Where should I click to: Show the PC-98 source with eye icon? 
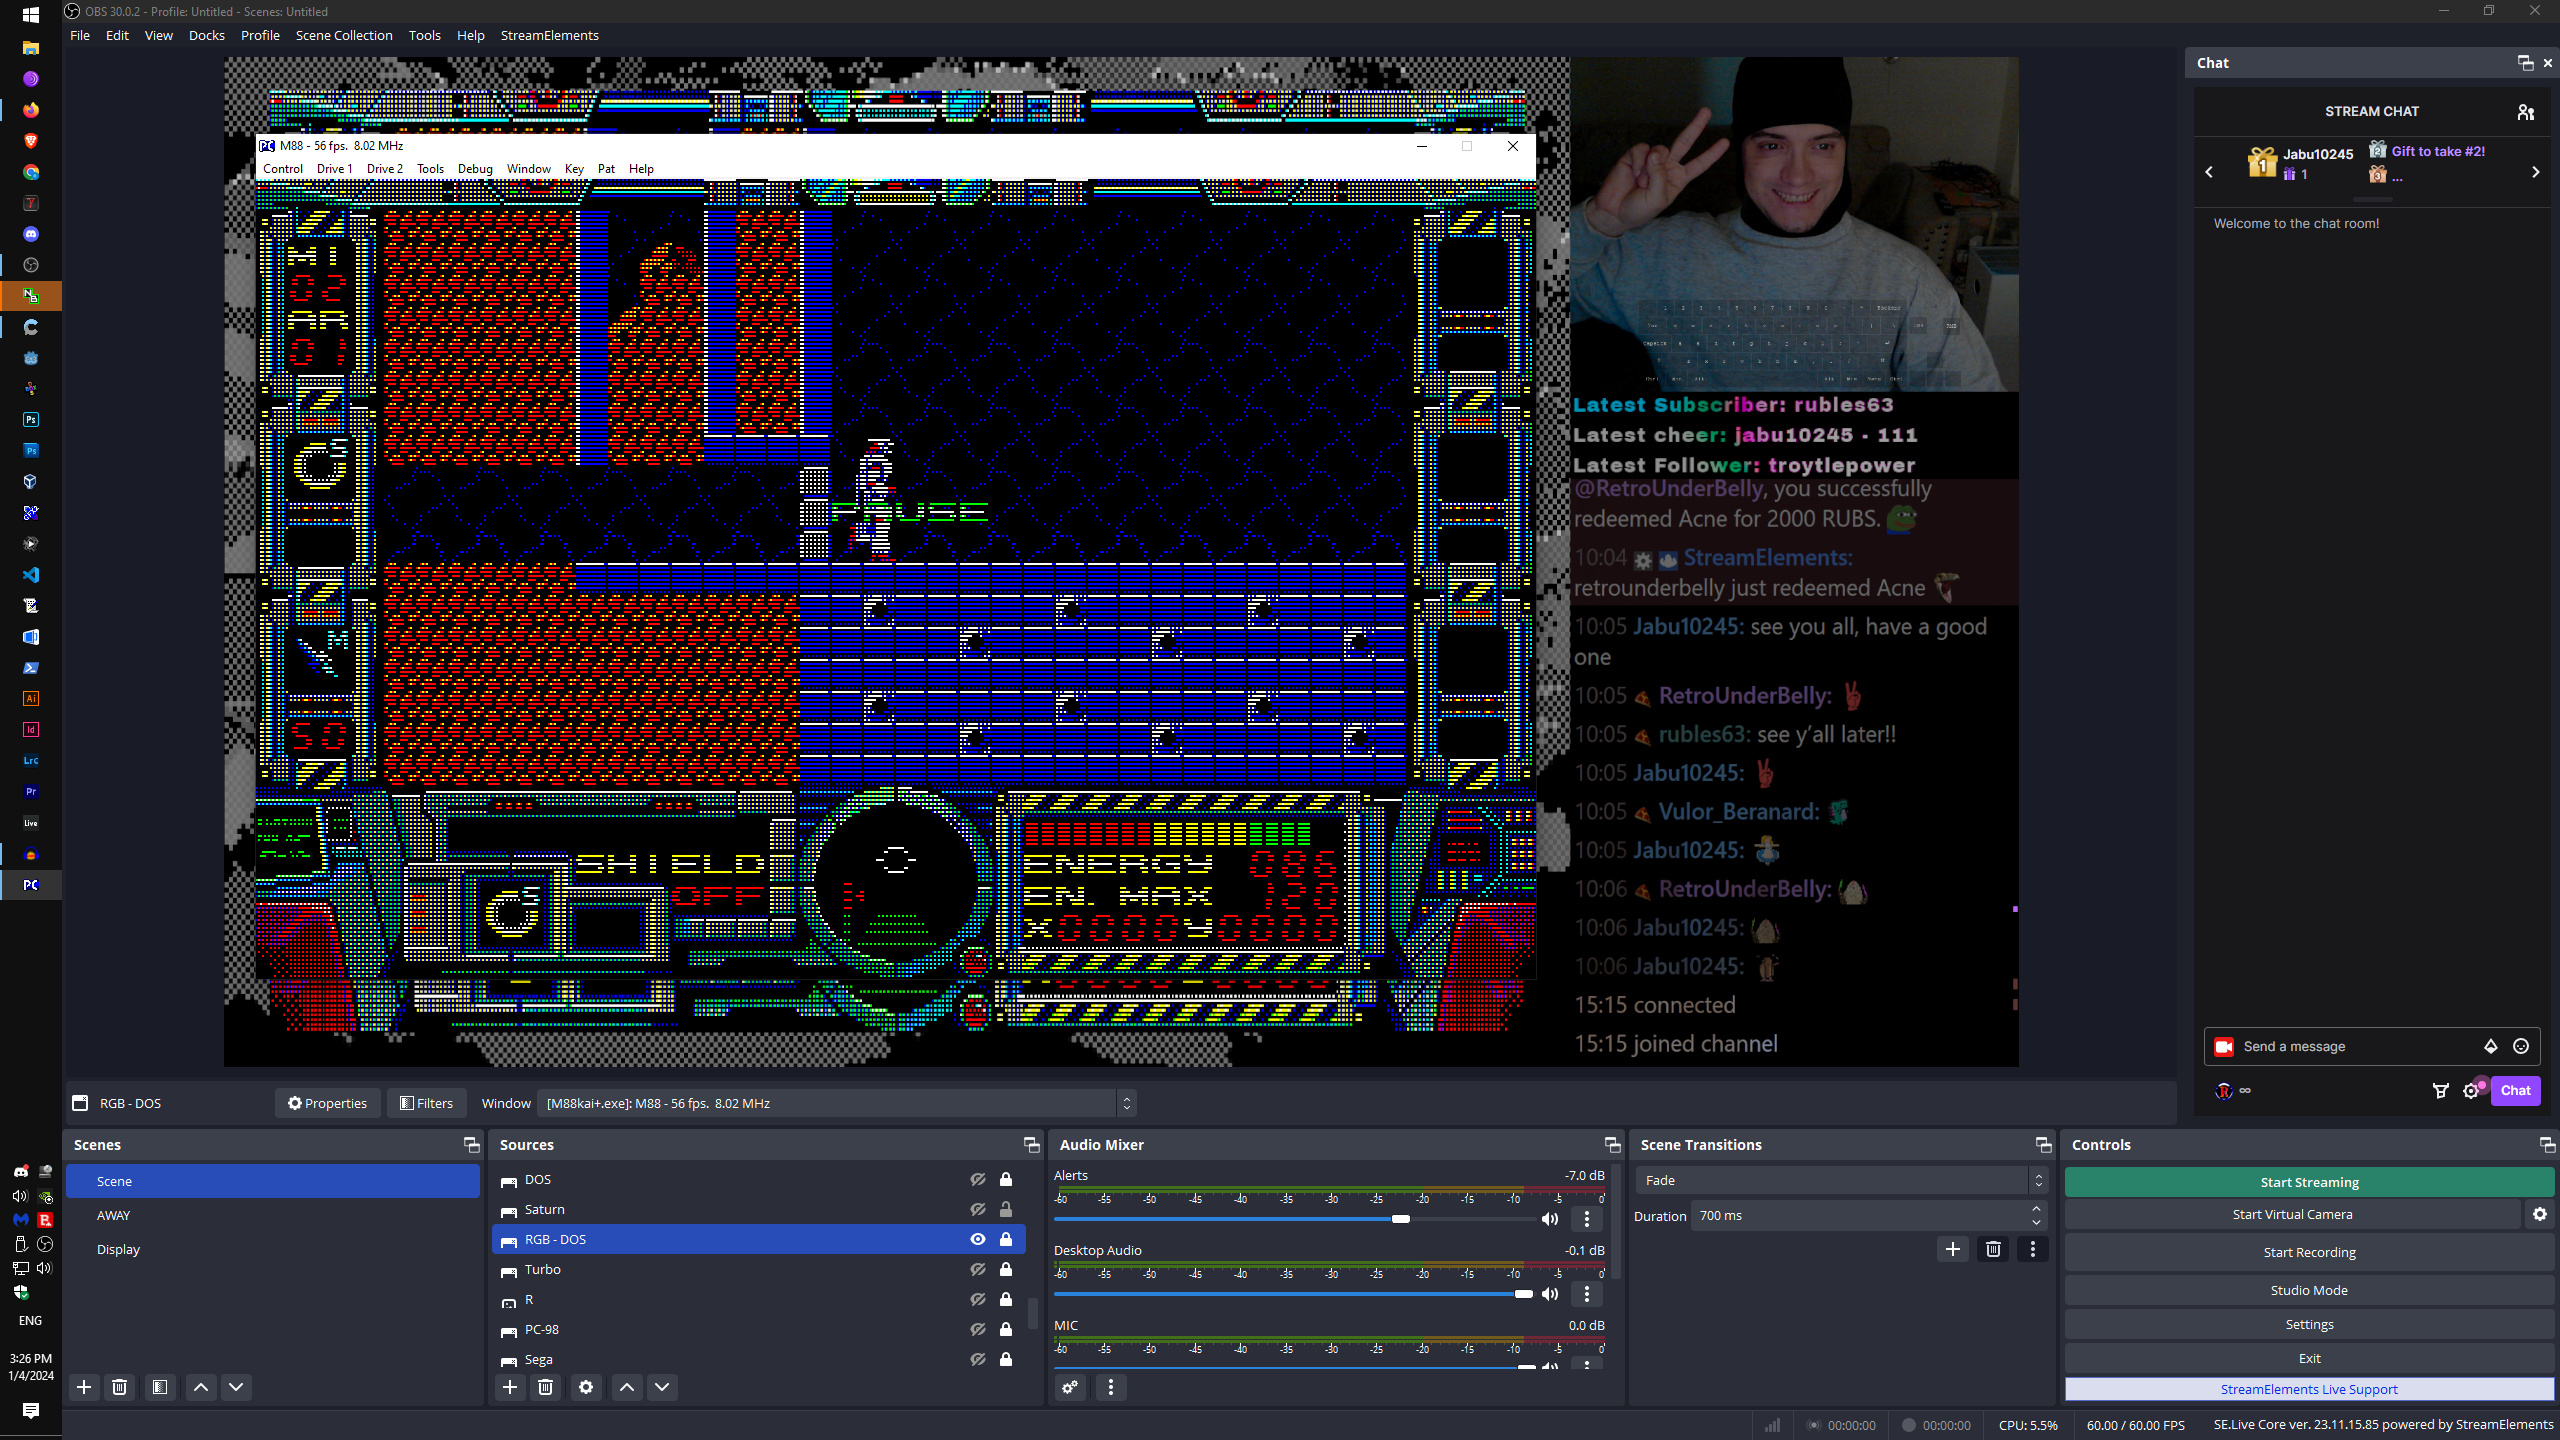pos(978,1330)
